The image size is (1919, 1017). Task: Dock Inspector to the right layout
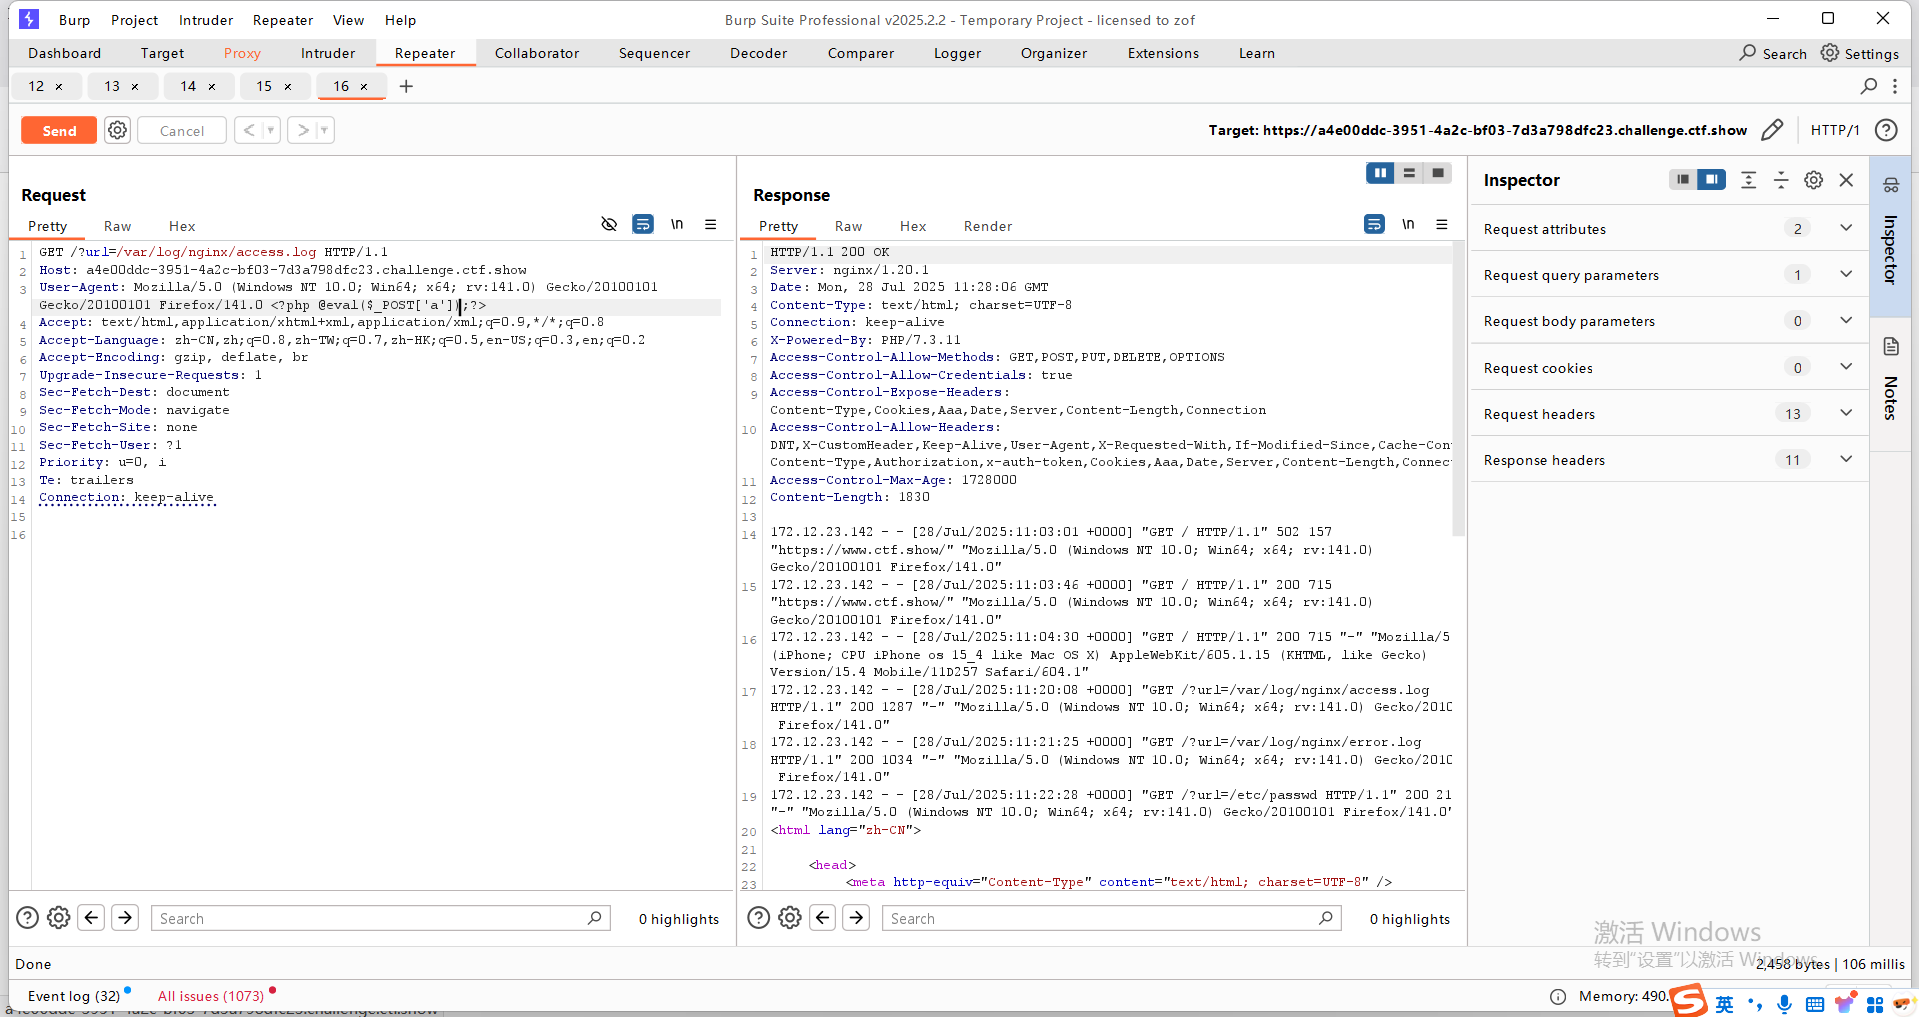(x=1712, y=179)
